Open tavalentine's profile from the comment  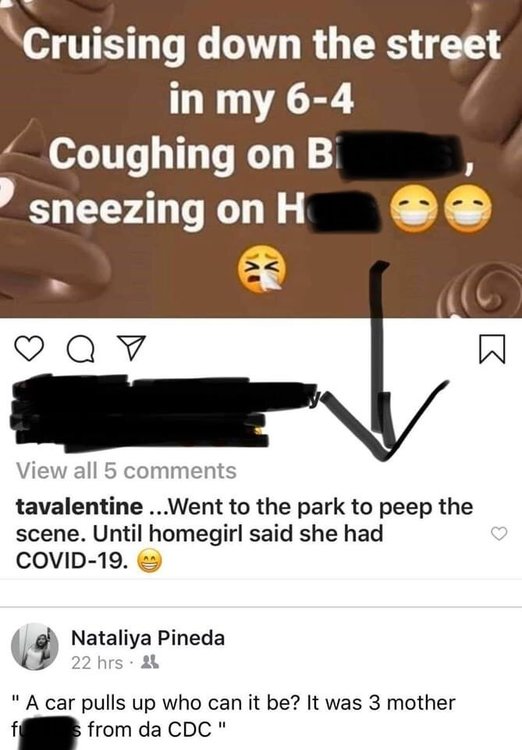79,507
